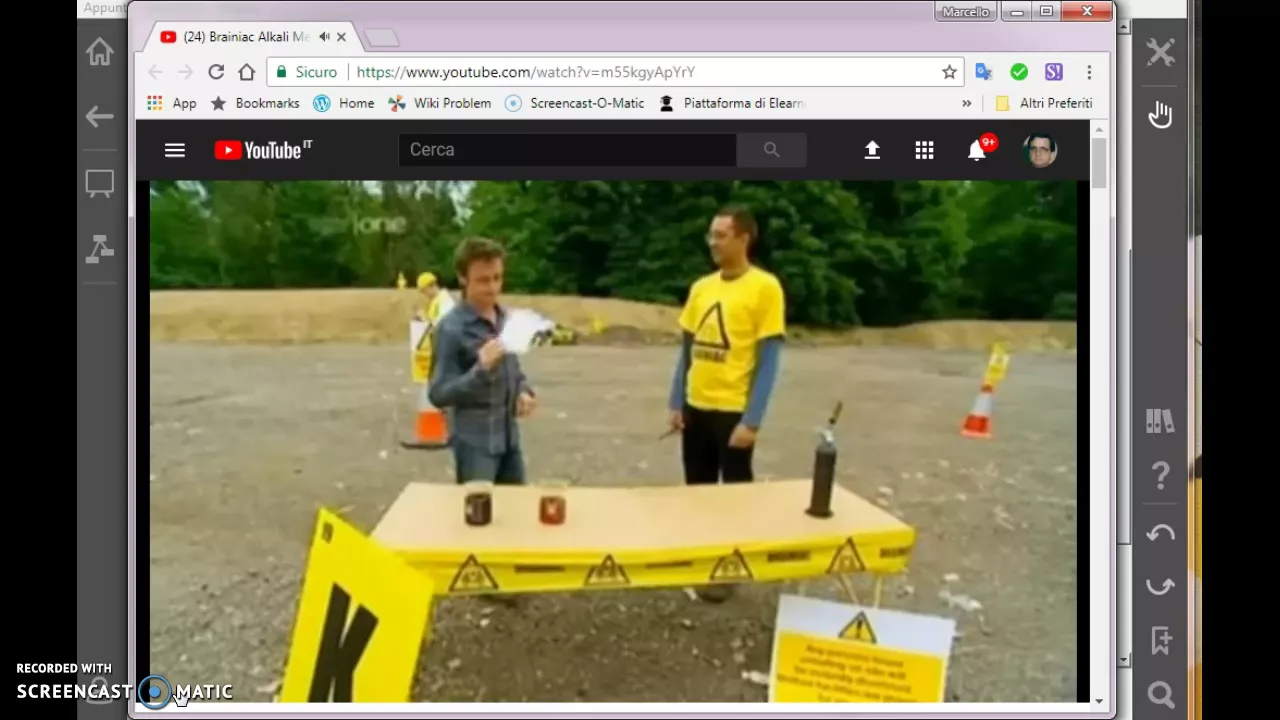Click the Cerca search field
Image resolution: width=1280 pixels, height=720 pixels.
[567, 150]
